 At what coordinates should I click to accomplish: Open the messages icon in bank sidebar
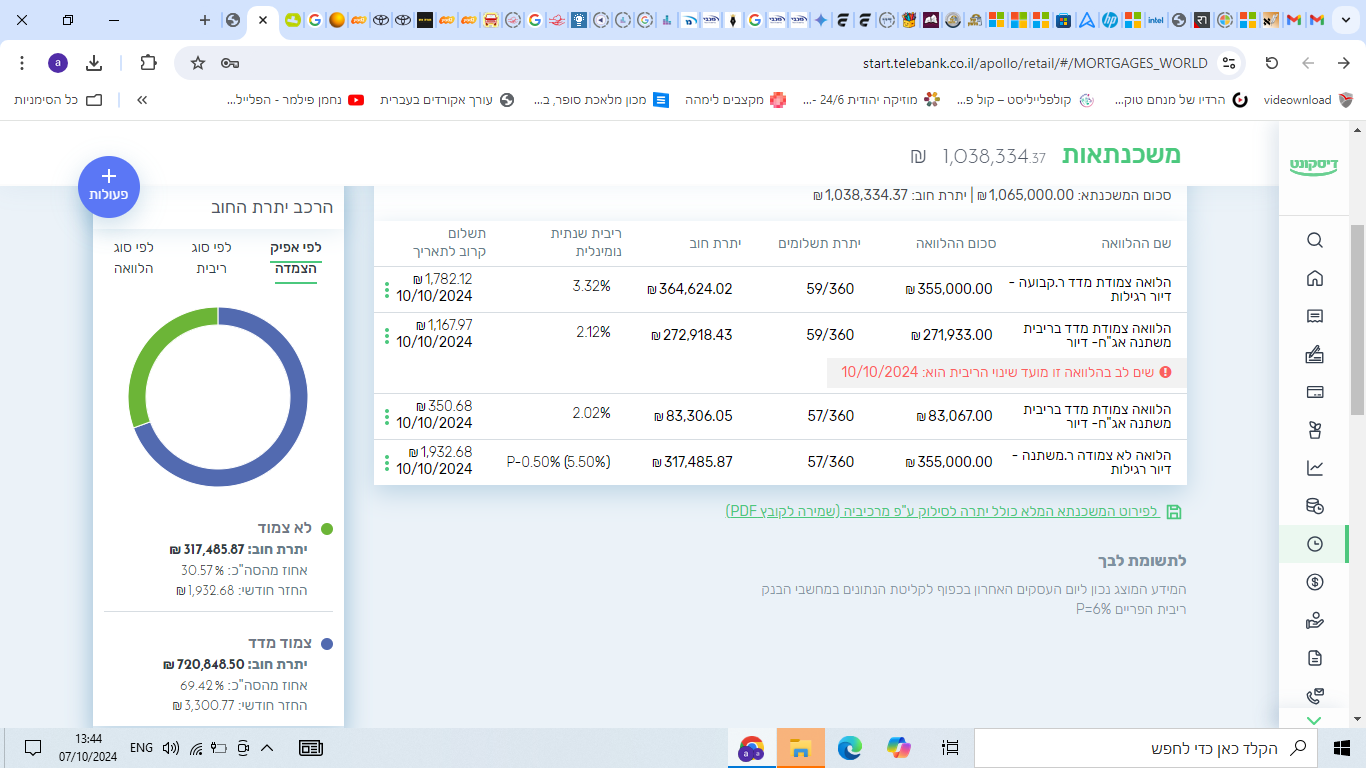click(1315, 316)
